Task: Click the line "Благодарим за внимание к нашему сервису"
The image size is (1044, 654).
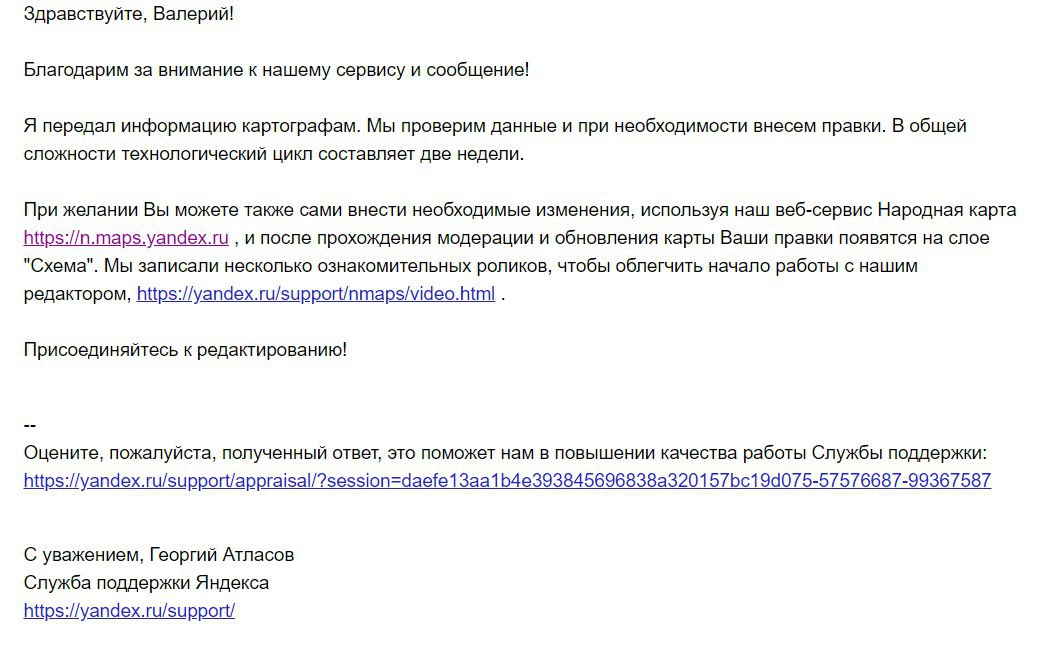Action: point(276,70)
